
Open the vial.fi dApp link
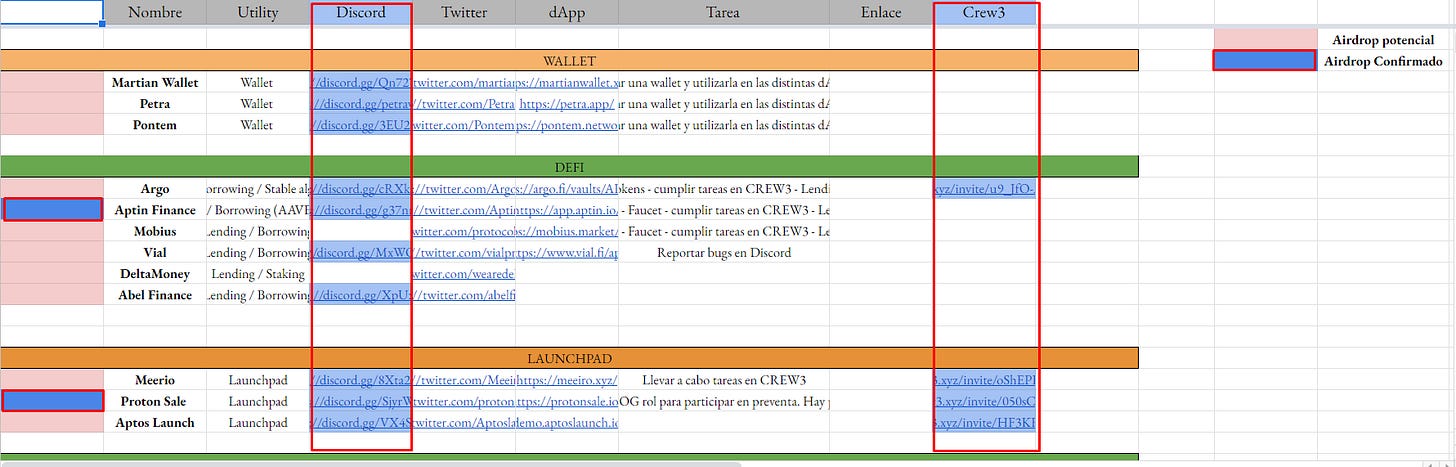click(567, 252)
